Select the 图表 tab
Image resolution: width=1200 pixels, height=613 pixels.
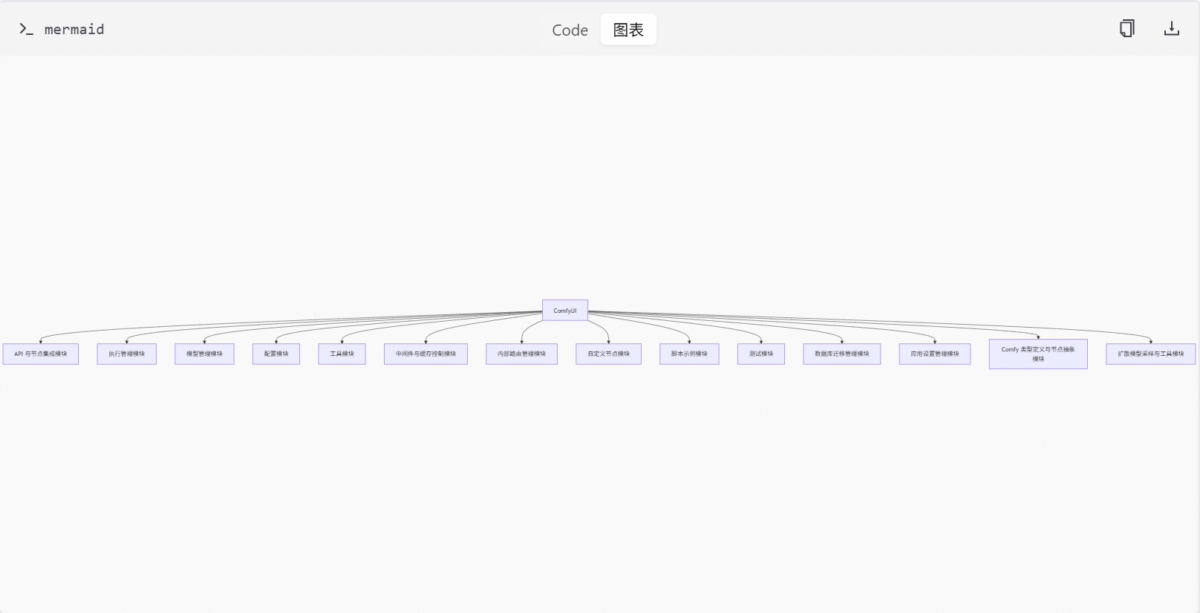pyautogui.click(x=628, y=30)
